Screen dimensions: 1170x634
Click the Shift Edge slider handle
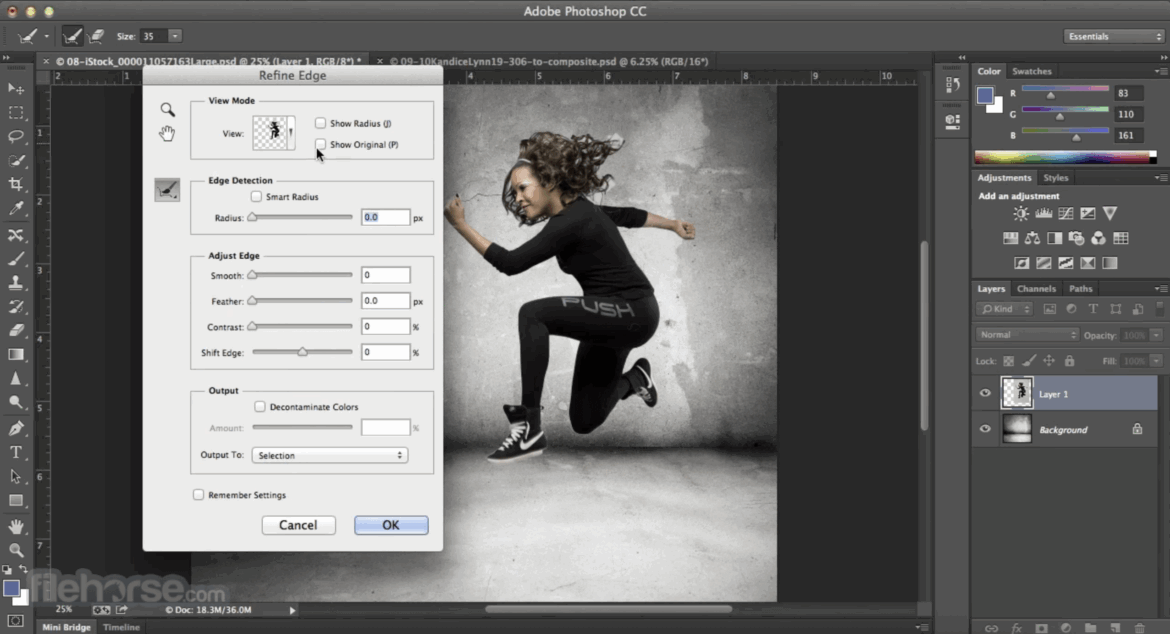coord(302,352)
